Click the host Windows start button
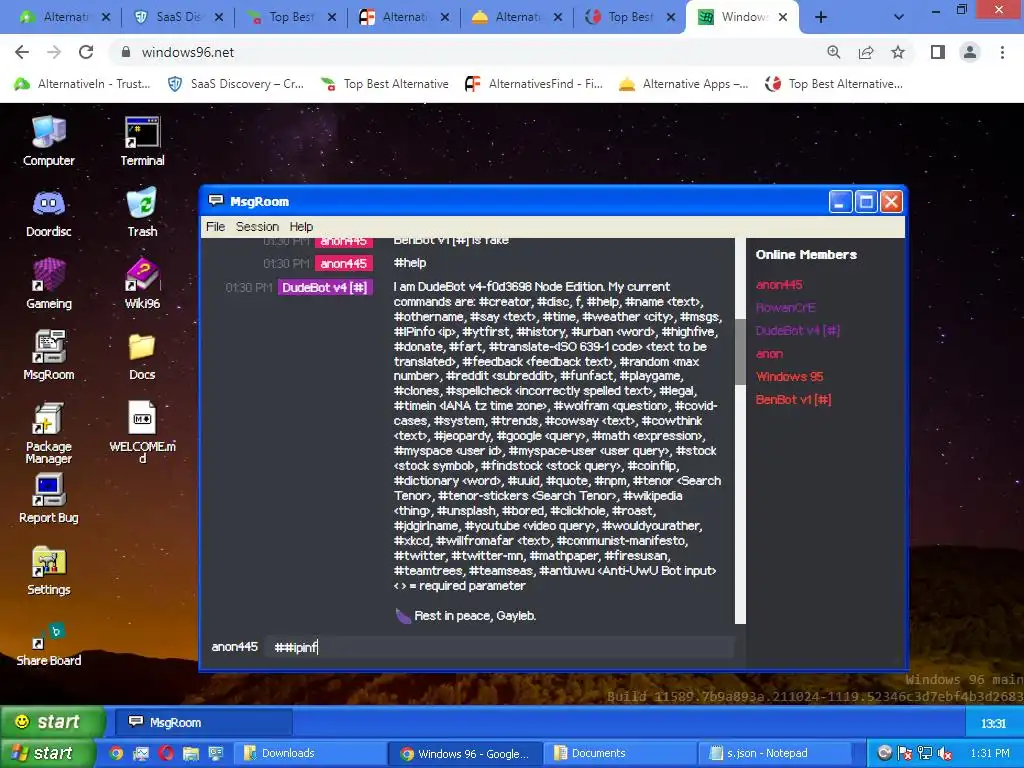 click(x=46, y=753)
